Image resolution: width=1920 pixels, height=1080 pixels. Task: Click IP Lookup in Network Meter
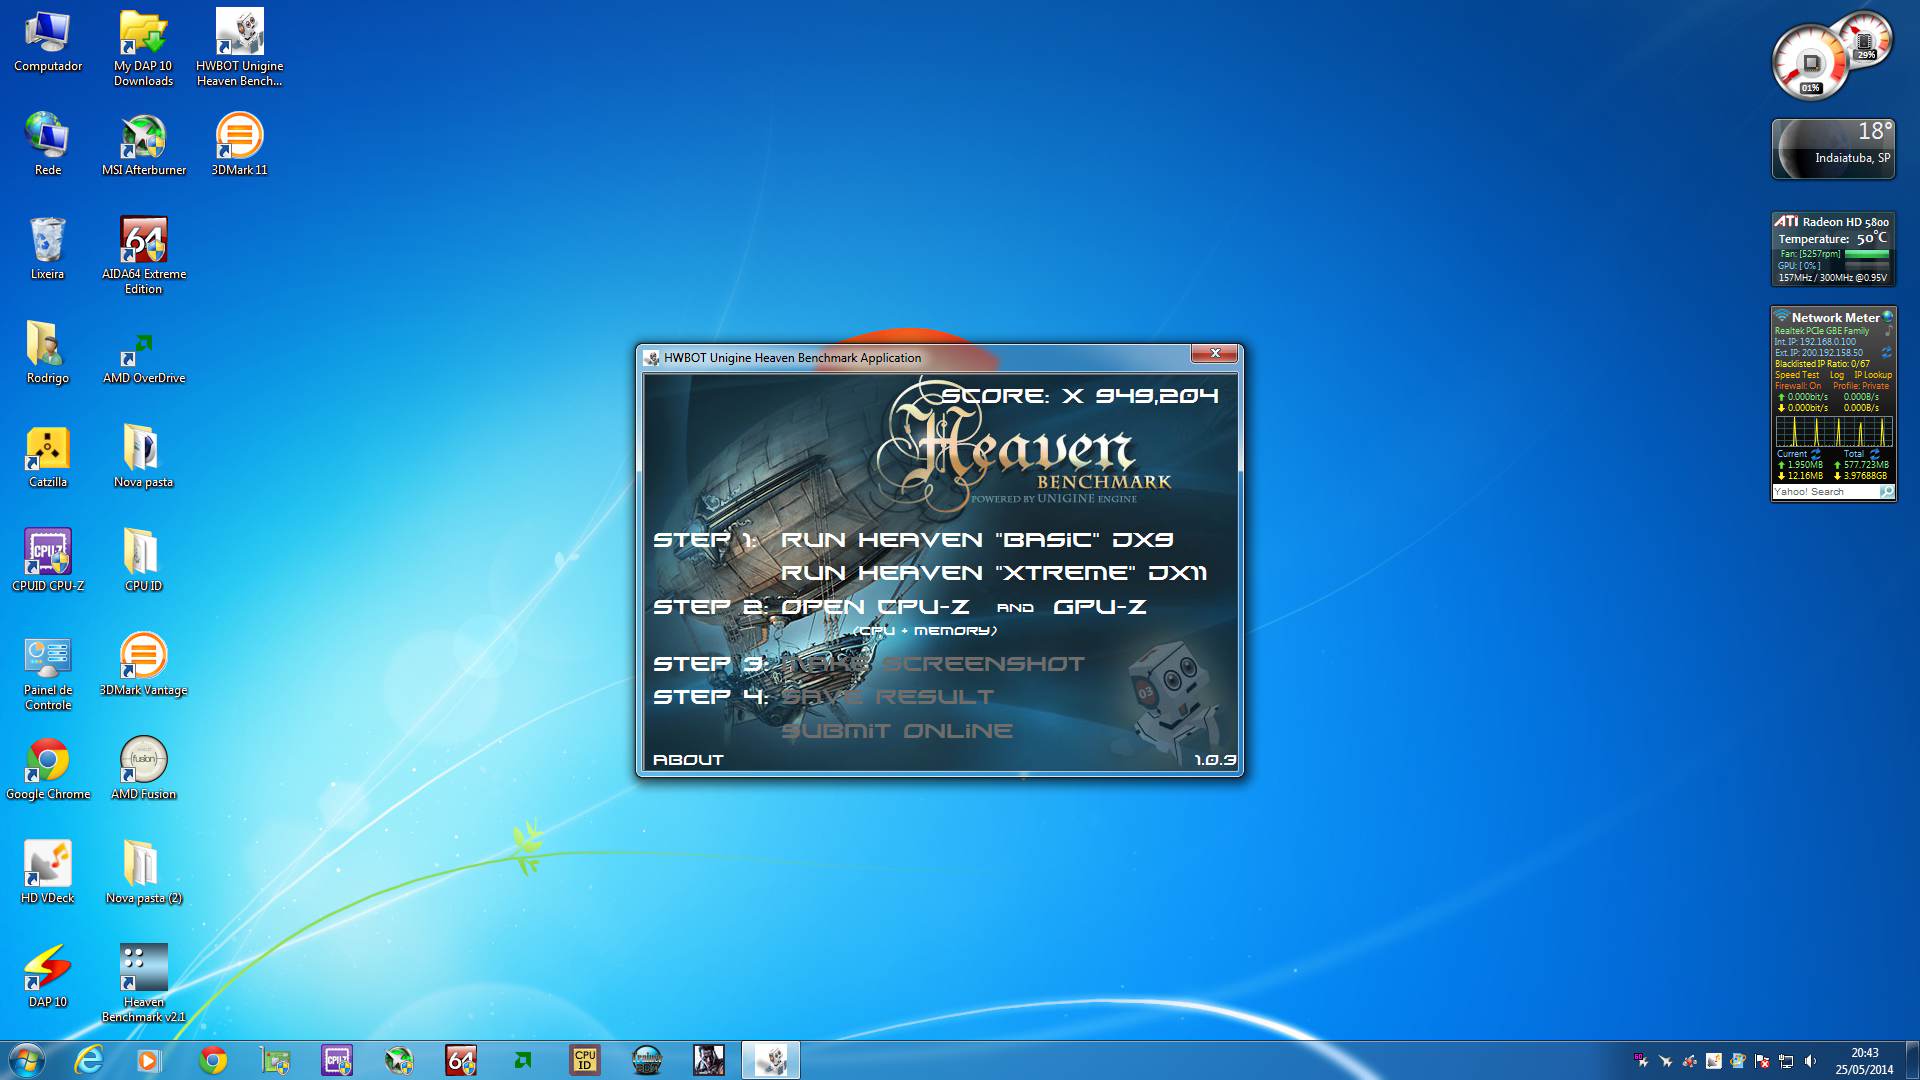[1873, 375]
